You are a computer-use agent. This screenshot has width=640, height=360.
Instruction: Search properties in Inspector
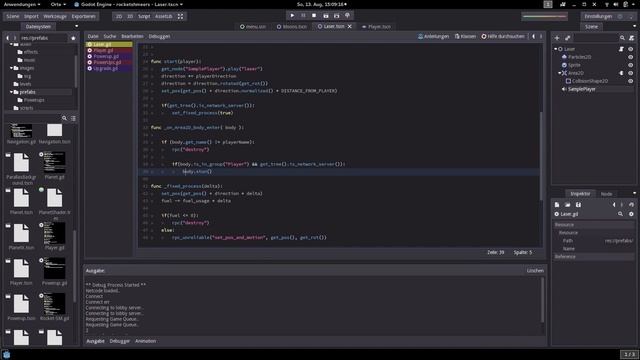[x=620, y=214]
